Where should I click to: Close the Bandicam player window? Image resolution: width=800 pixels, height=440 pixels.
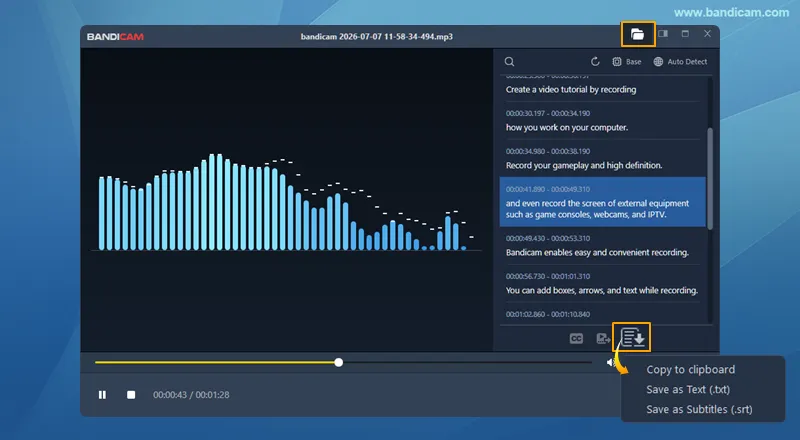coord(707,34)
